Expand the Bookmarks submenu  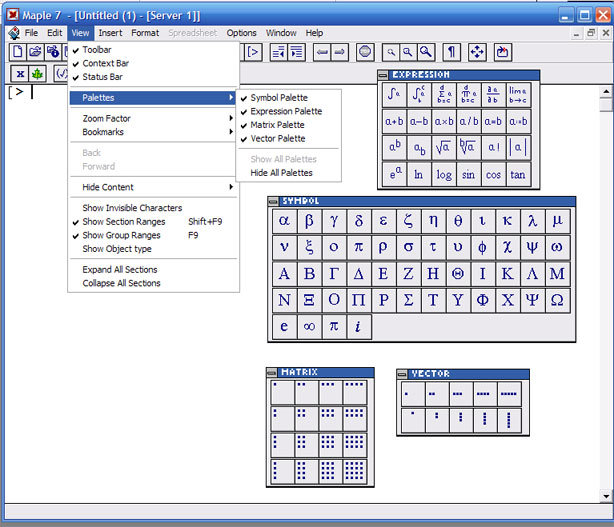pos(153,132)
